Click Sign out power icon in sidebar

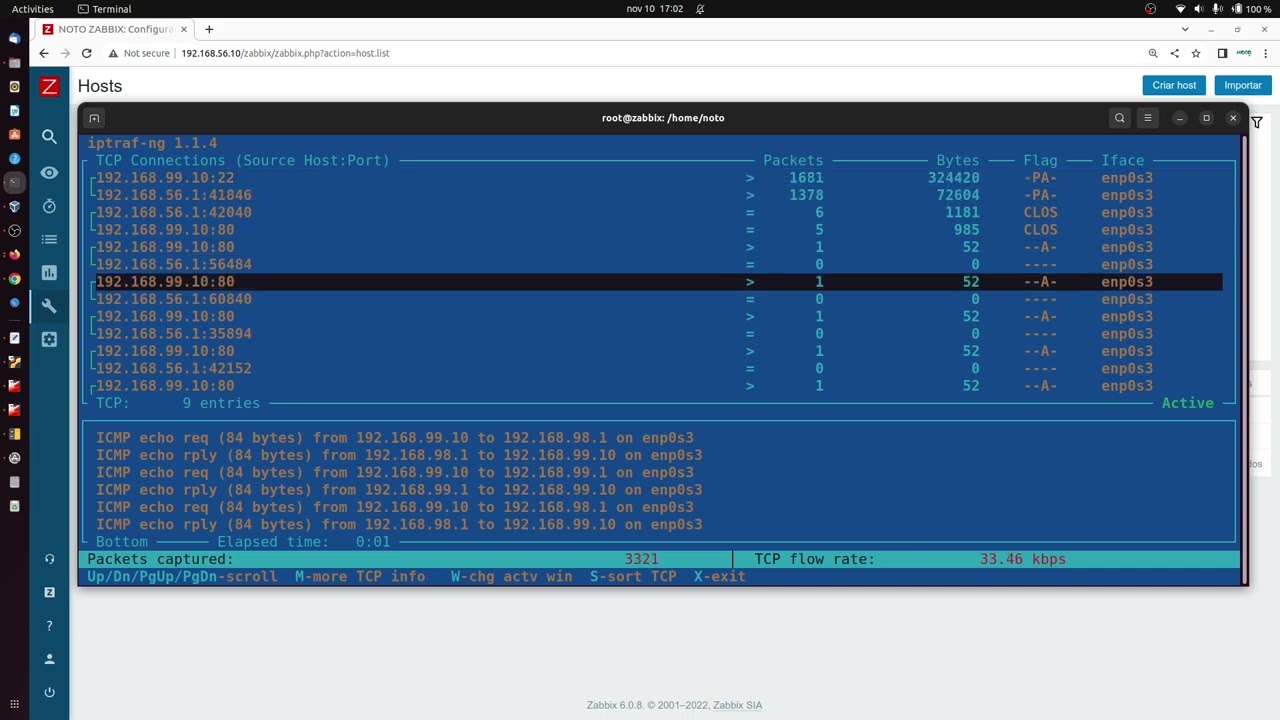point(49,692)
